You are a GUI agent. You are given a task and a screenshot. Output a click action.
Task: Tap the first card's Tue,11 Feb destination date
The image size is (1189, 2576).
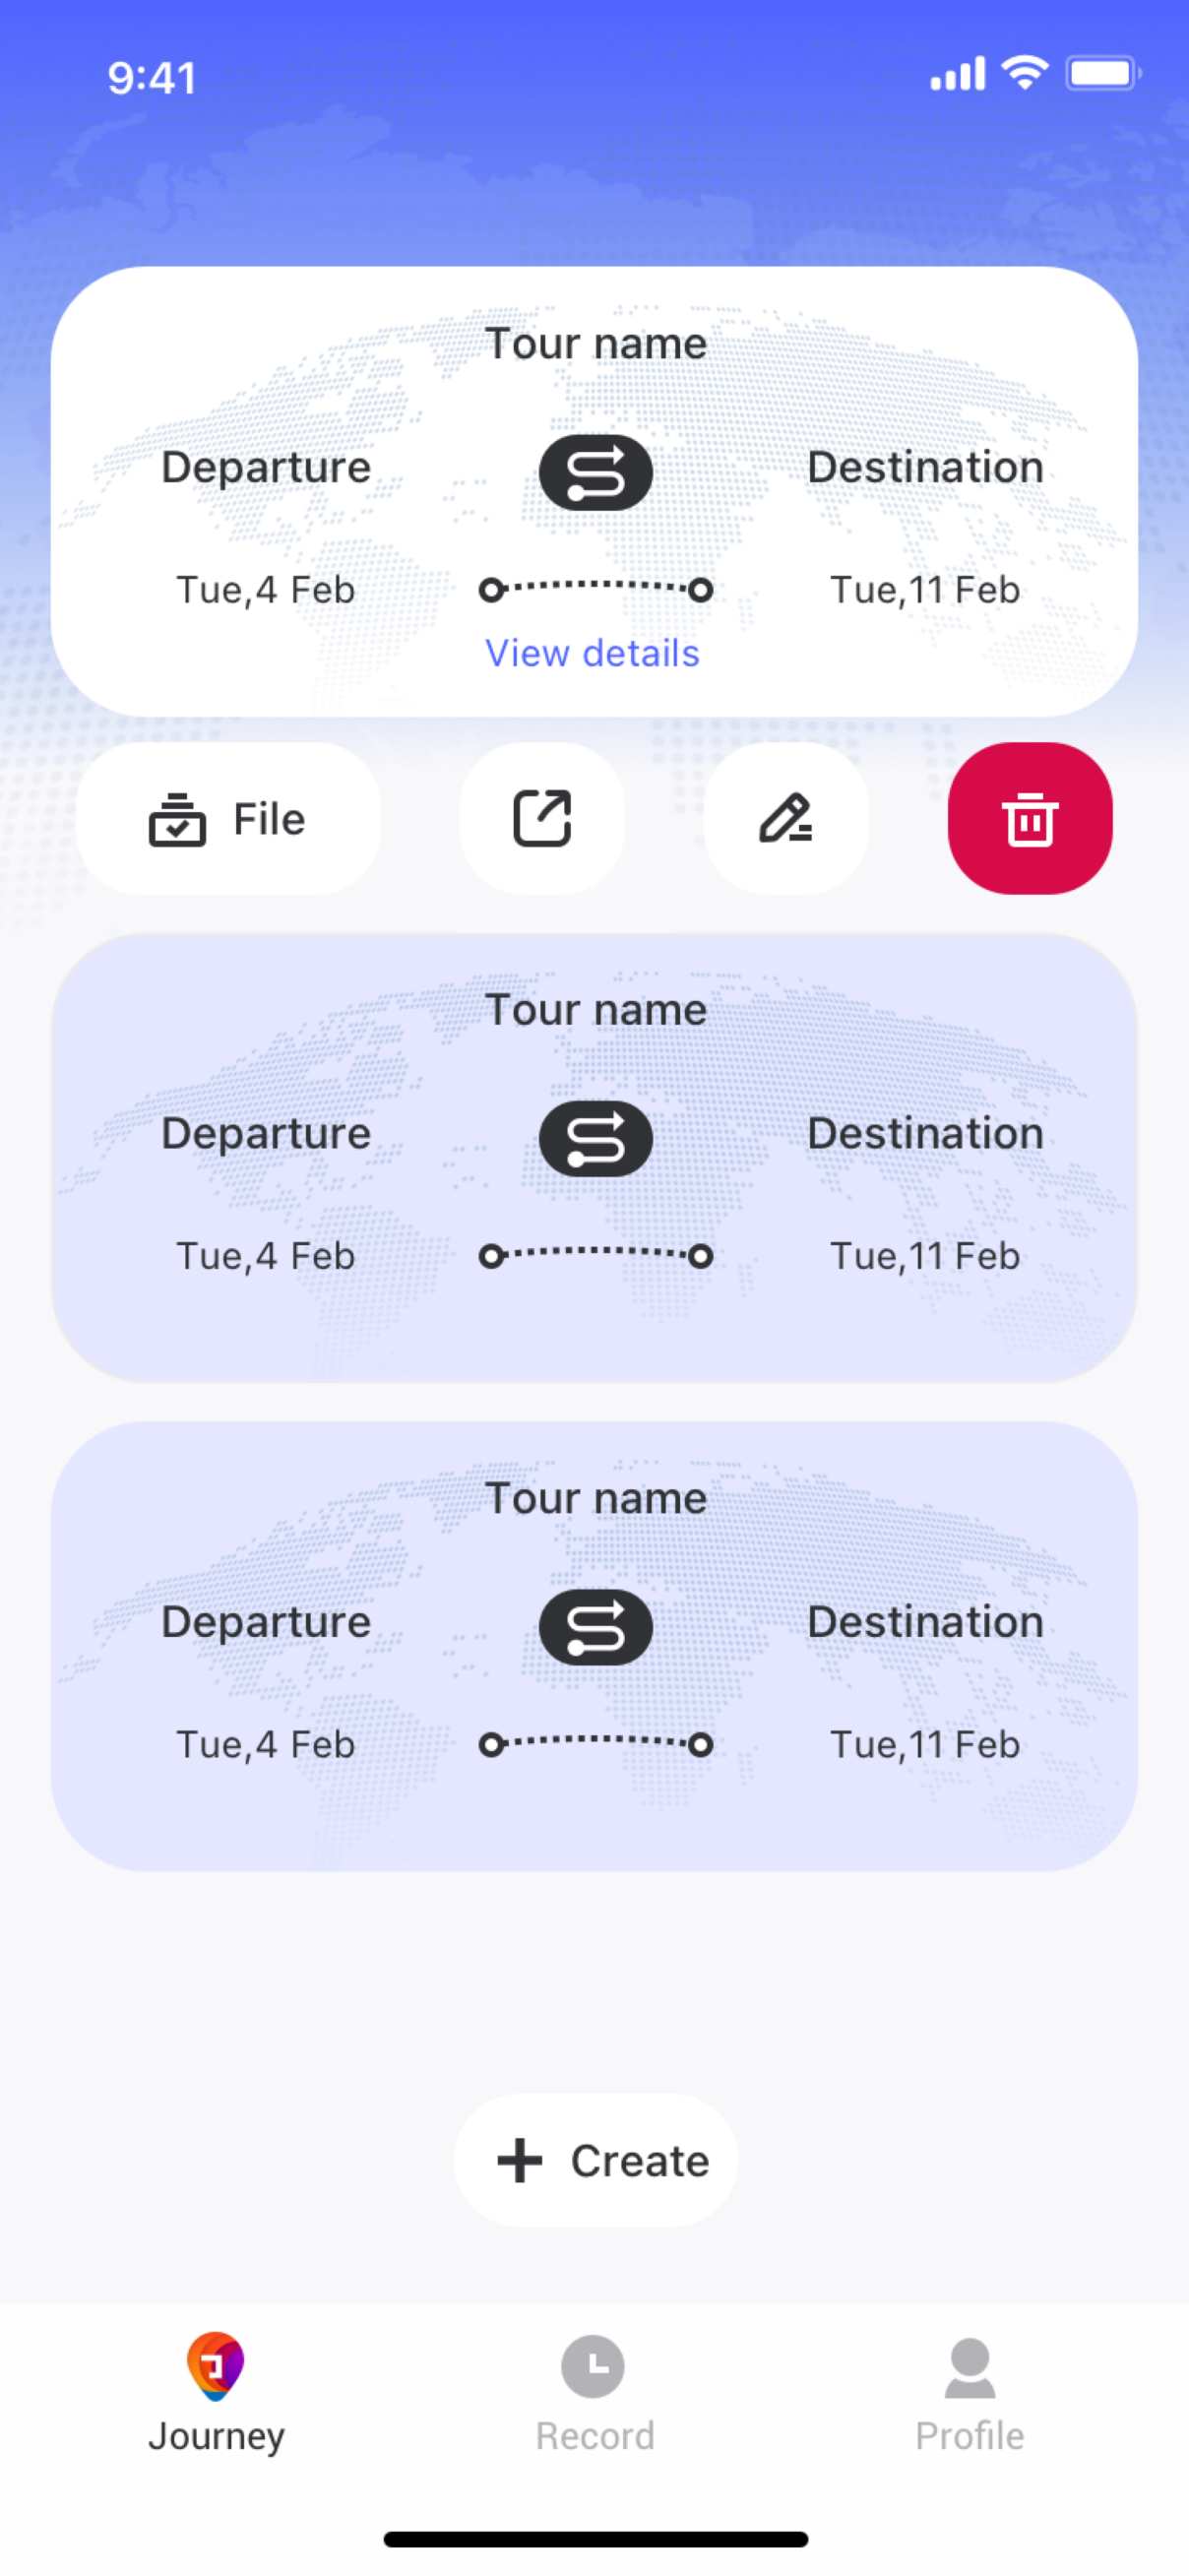pos(925,590)
